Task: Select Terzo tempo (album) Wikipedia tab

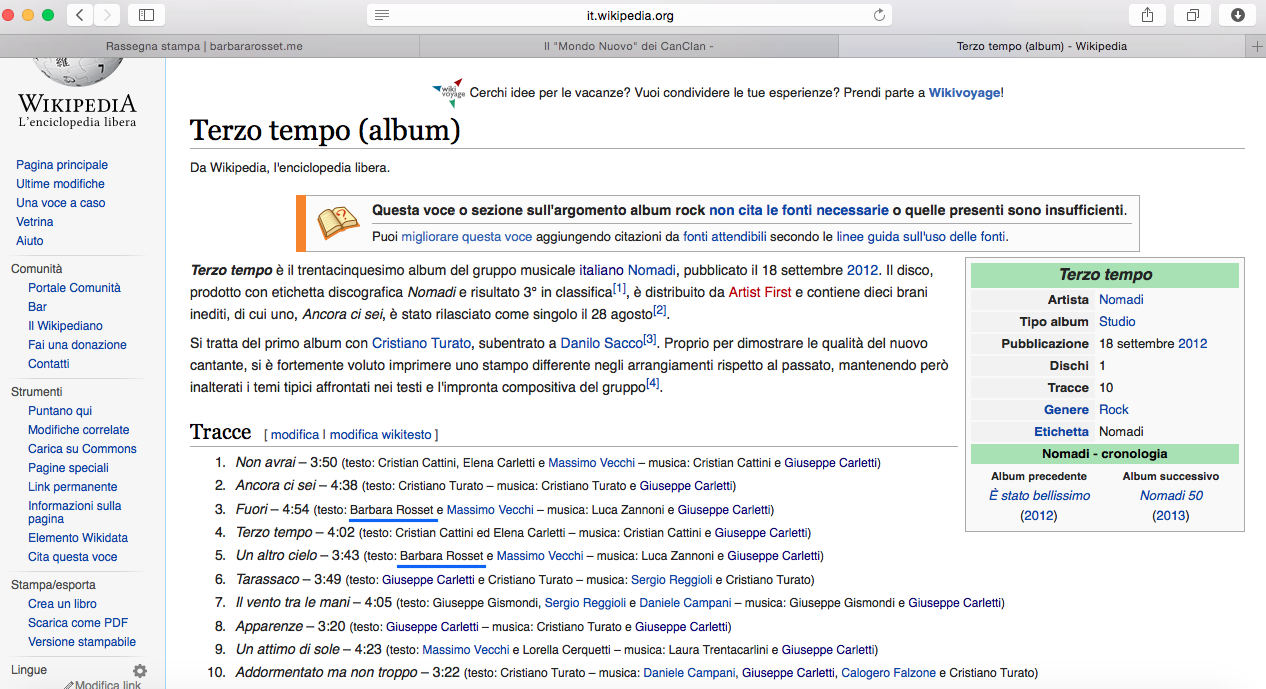Action: 1042,46
